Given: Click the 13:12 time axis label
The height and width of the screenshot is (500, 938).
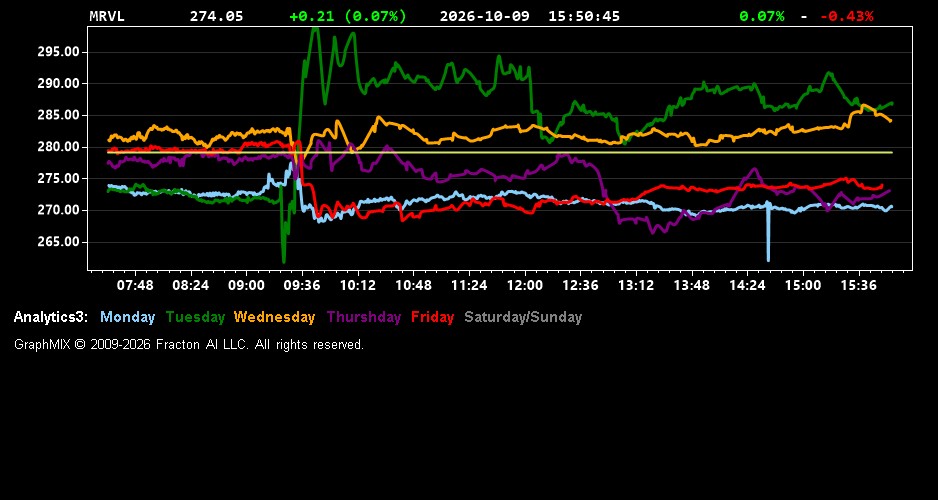Looking at the screenshot, I should pyautogui.click(x=636, y=285).
